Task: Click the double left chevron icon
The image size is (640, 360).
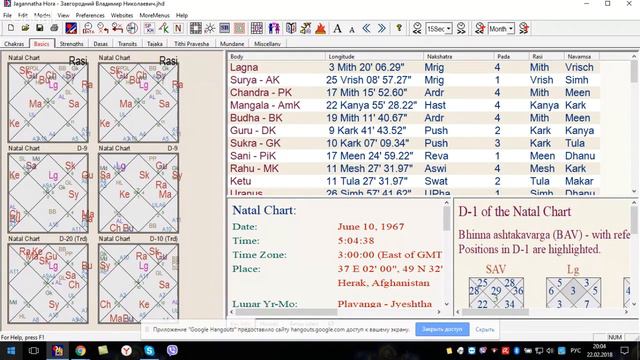Action: [x=367, y=28]
